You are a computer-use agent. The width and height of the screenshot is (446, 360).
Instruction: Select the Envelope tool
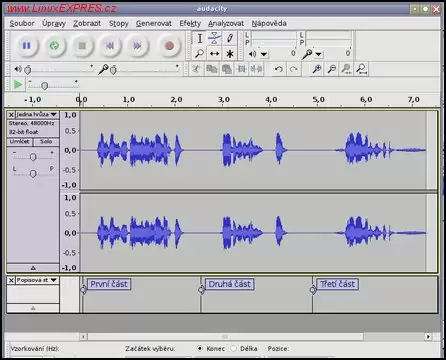click(214, 38)
